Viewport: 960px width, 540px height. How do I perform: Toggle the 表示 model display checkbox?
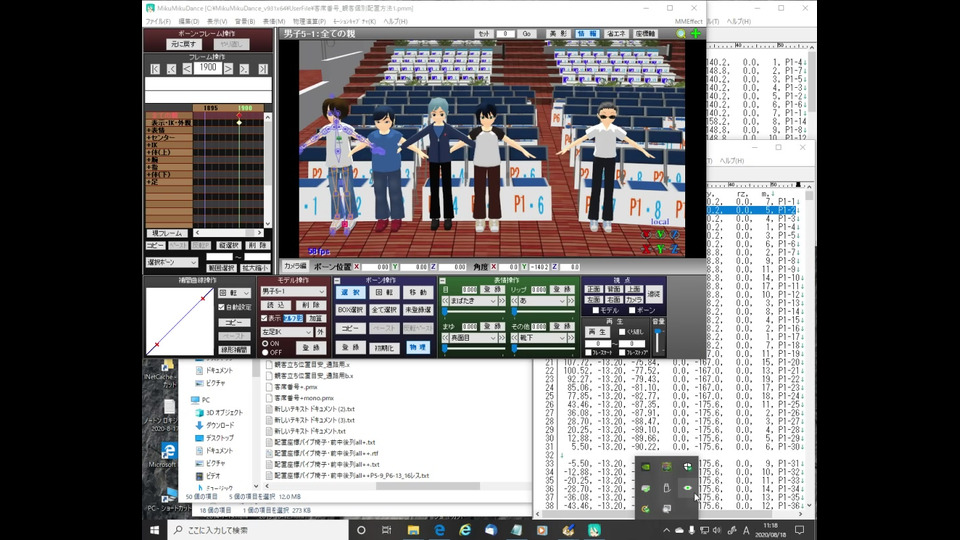[x=264, y=318]
